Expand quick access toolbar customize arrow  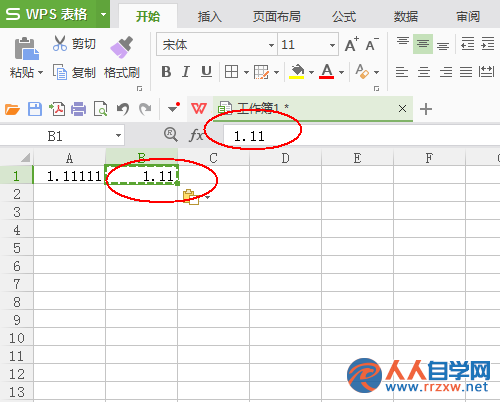[x=173, y=108]
